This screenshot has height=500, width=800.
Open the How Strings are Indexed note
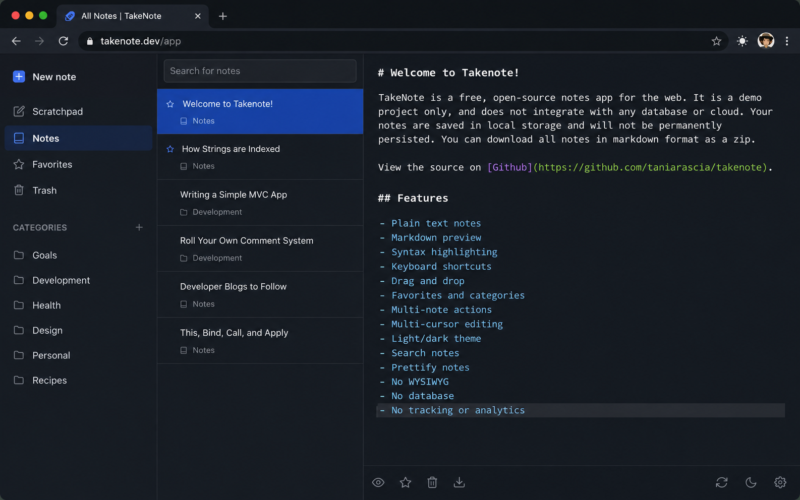260,157
